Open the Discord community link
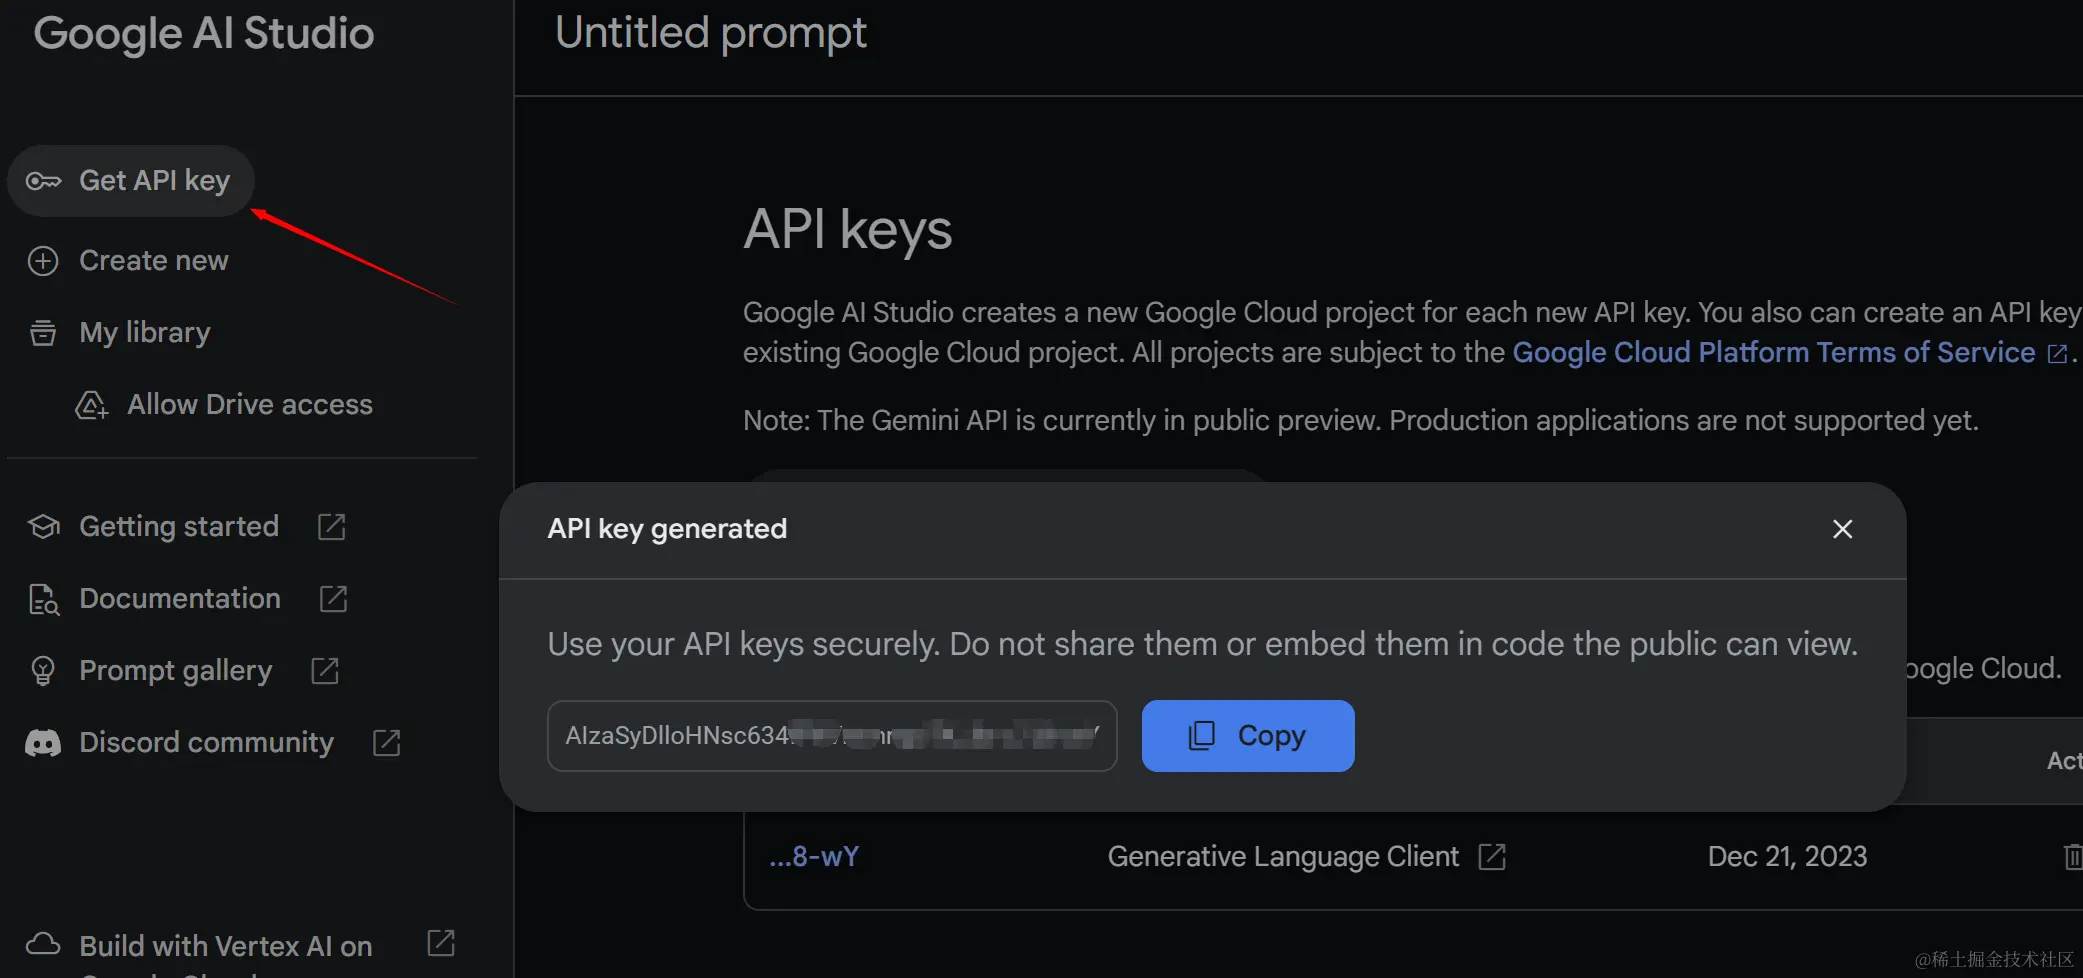 coord(206,743)
